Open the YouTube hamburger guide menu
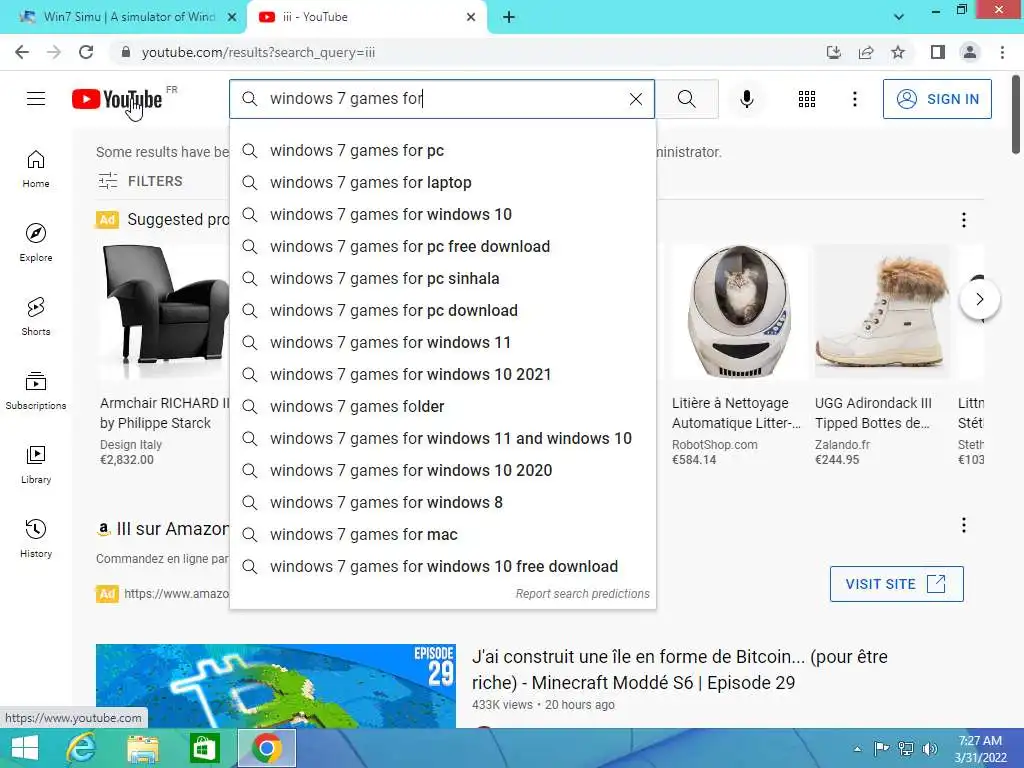The height and width of the screenshot is (768, 1024). pyautogui.click(x=36, y=99)
